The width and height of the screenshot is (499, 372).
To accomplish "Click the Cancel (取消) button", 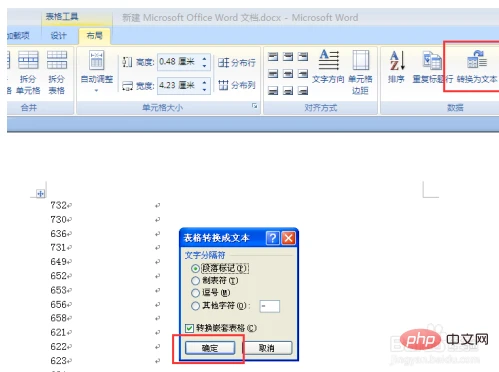I will click(267, 348).
